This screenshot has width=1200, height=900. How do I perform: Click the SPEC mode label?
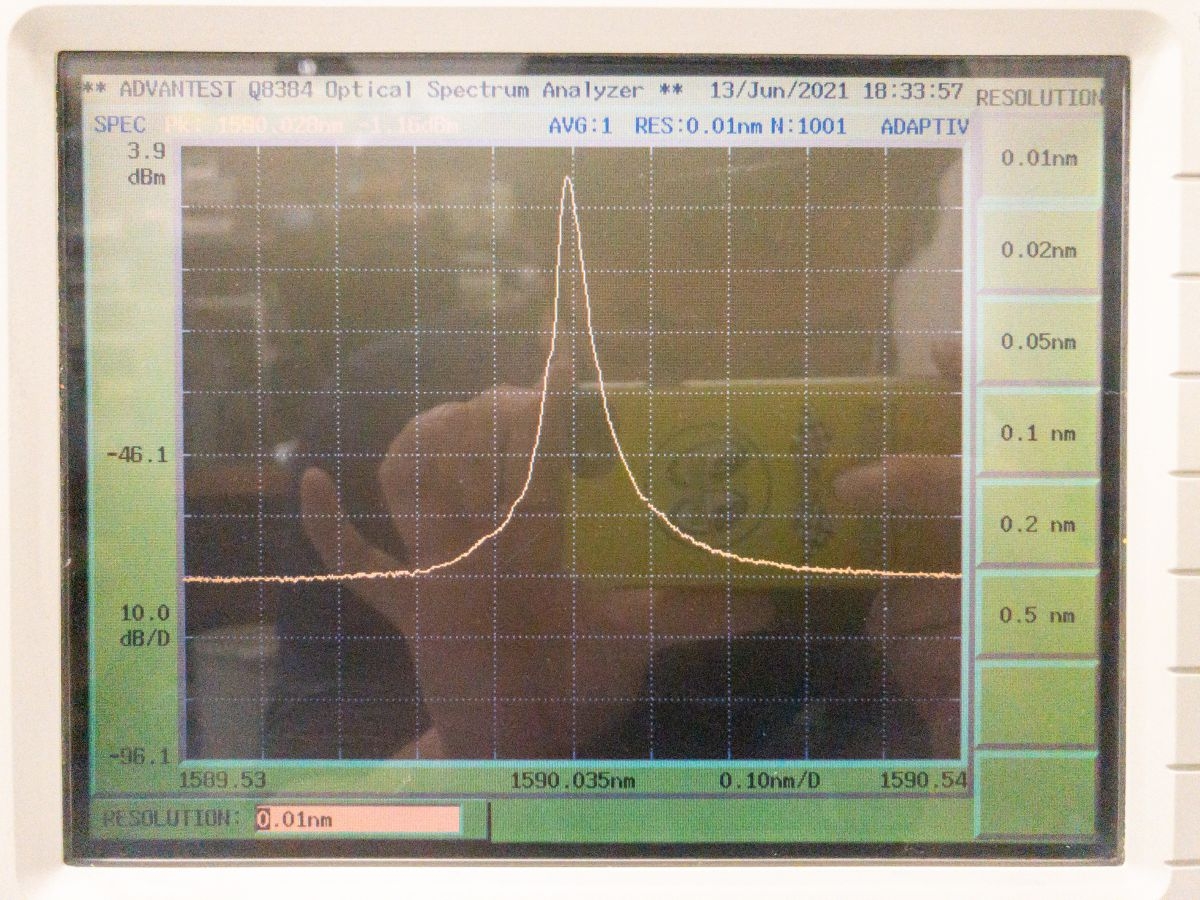[120, 126]
